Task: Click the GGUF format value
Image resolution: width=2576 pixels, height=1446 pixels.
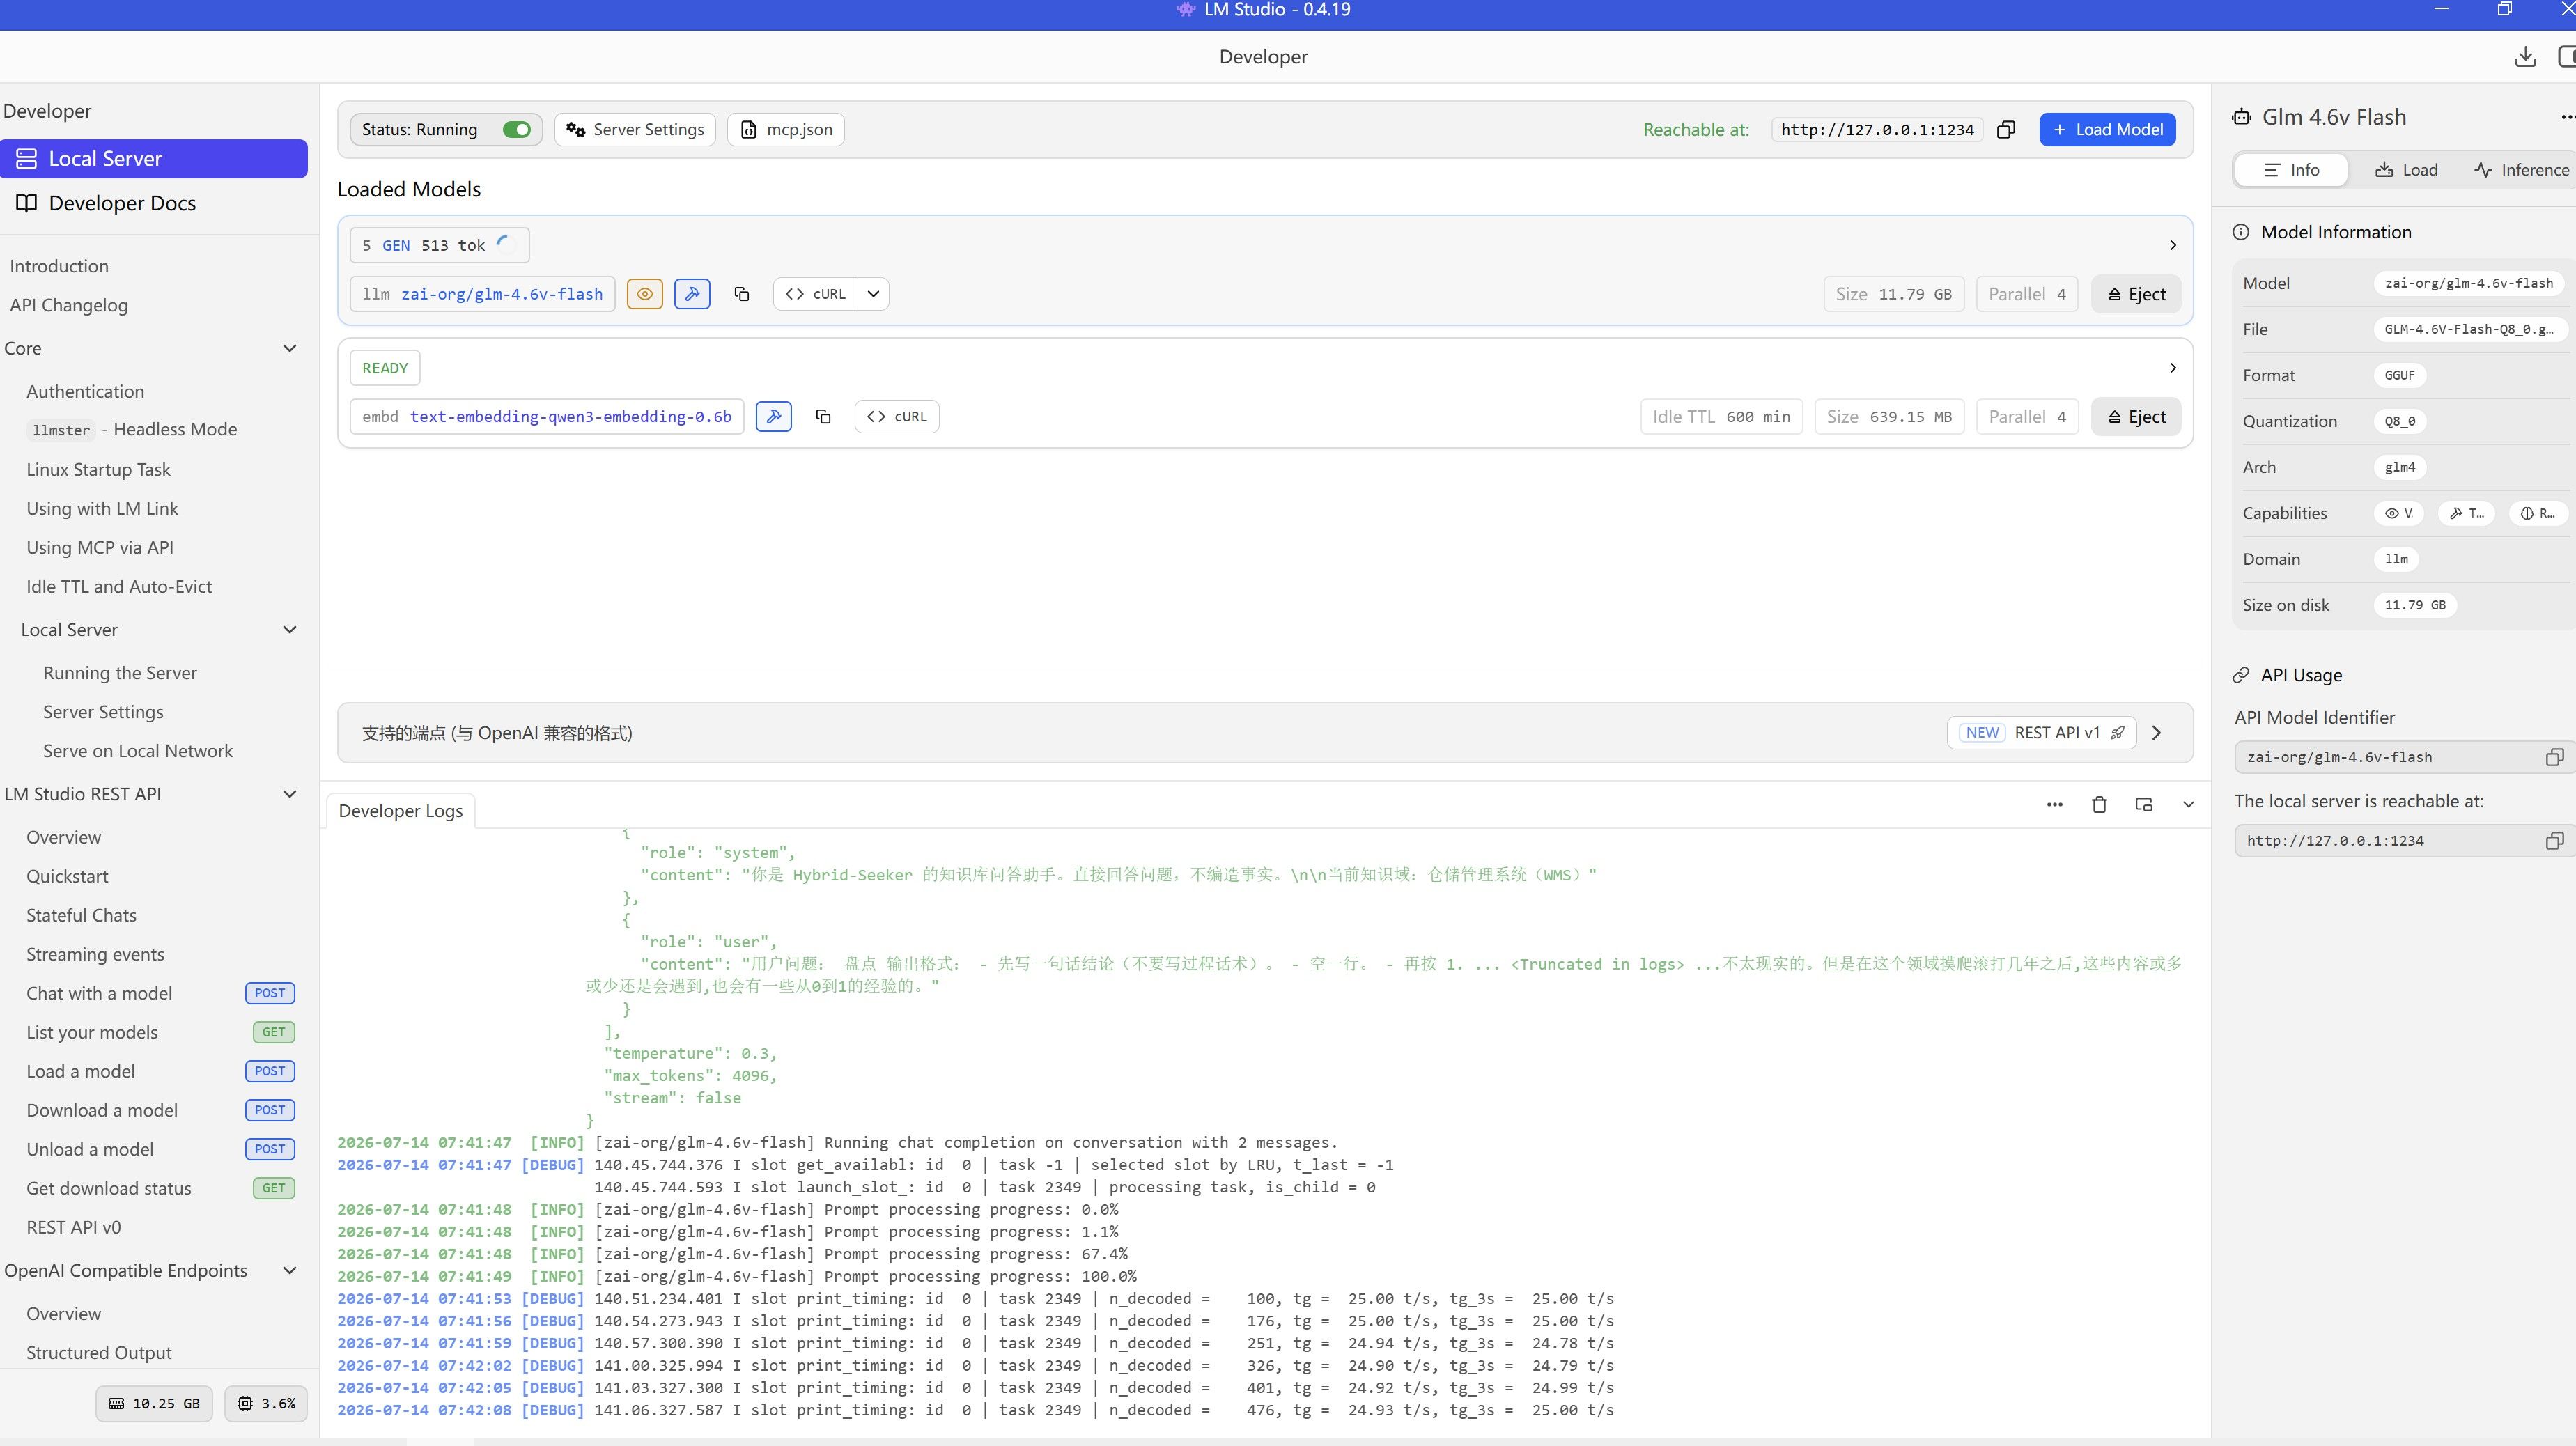Action: click(2399, 375)
